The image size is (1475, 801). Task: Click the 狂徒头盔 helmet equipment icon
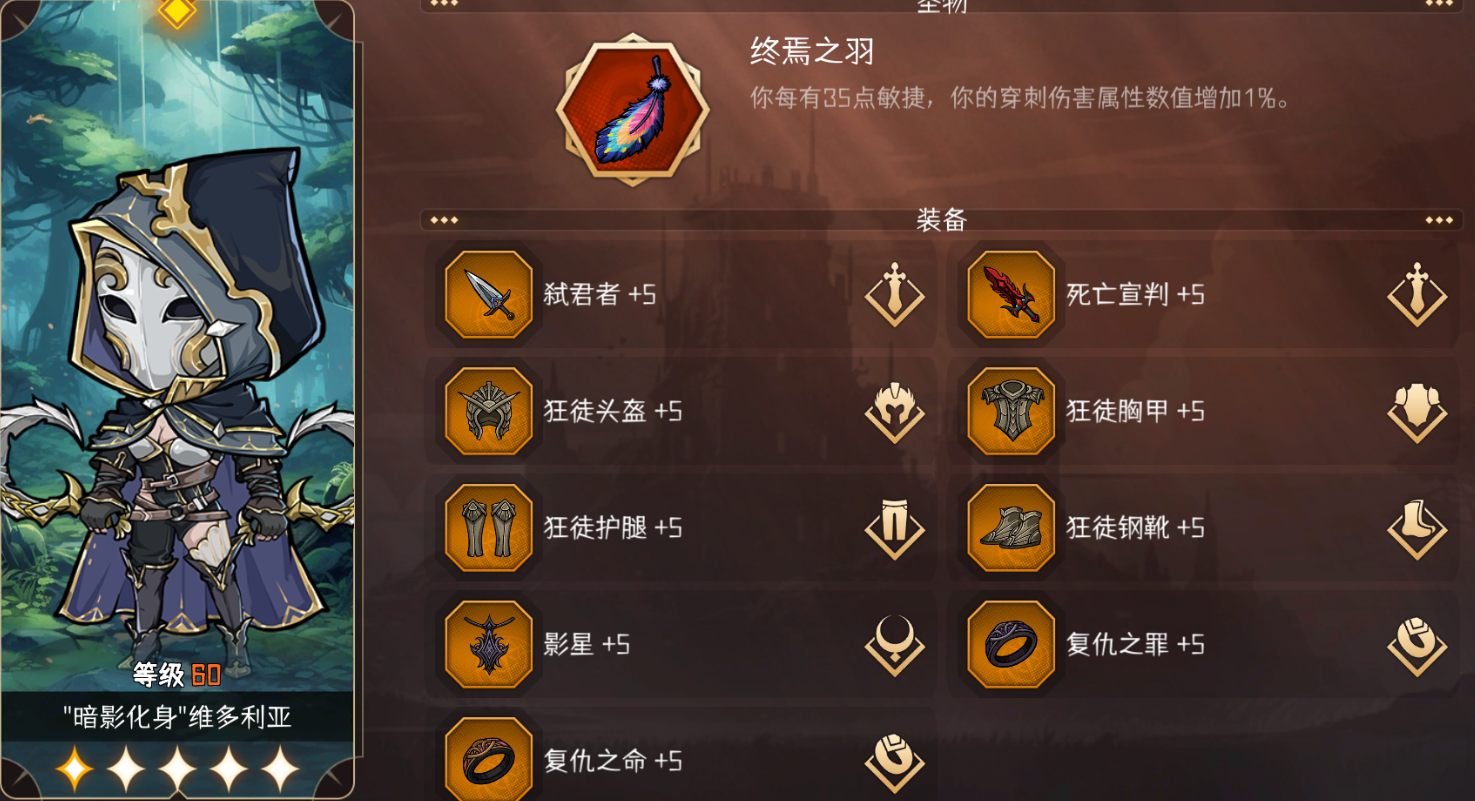488,411
